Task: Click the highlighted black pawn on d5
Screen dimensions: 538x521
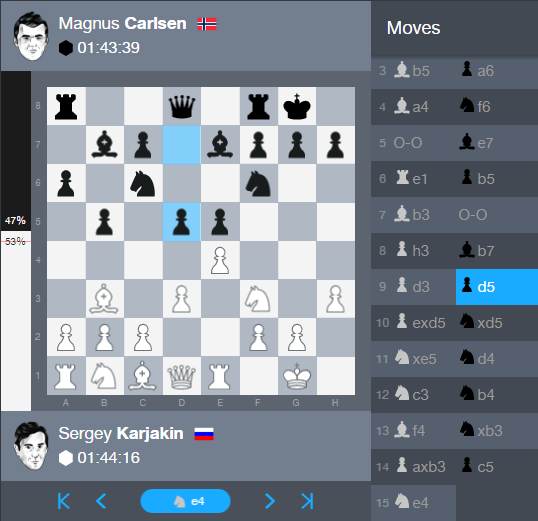Action: 182,222
